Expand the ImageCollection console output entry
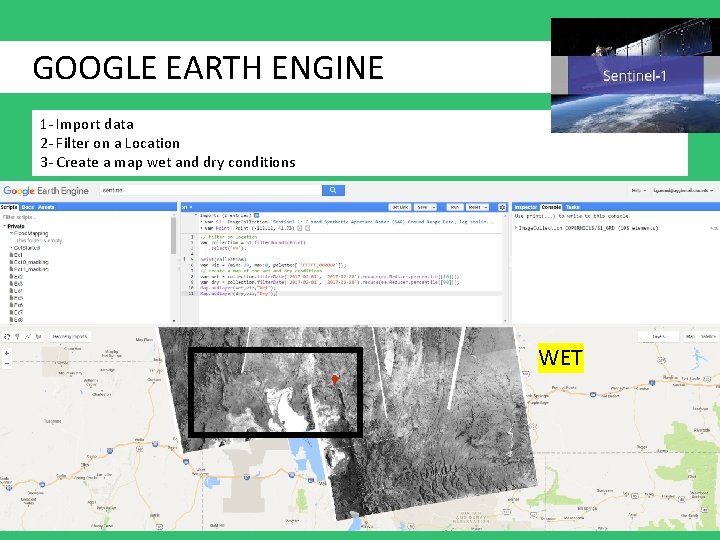 point(516,228)
